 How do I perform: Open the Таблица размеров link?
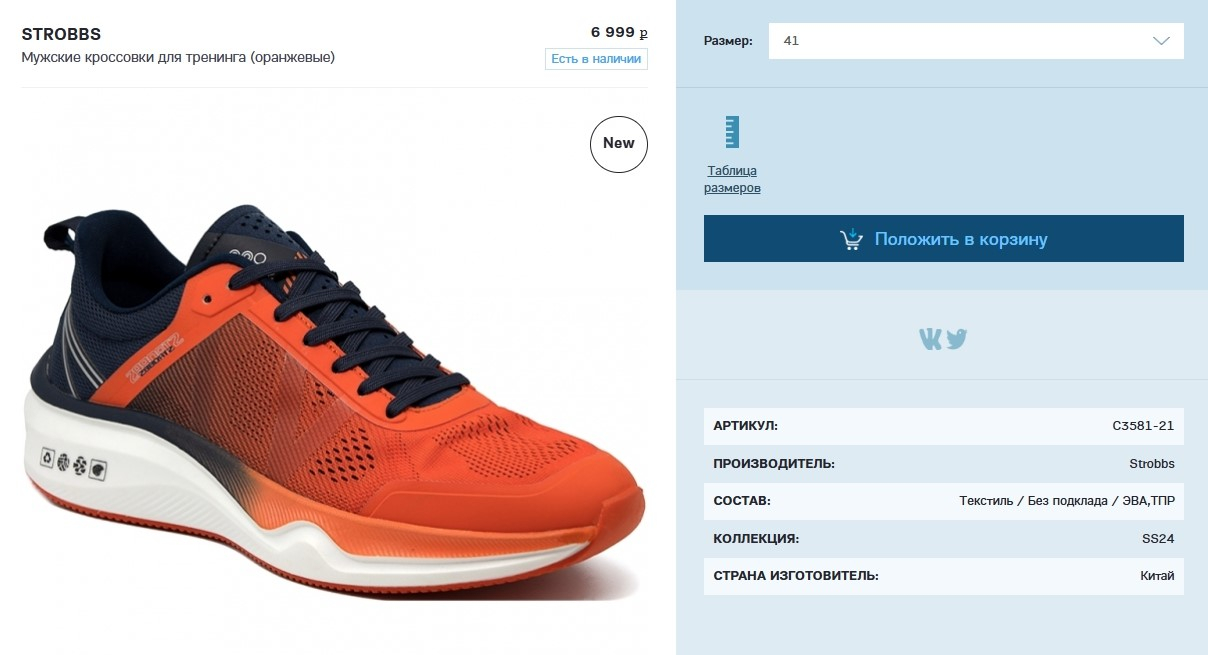732,179
